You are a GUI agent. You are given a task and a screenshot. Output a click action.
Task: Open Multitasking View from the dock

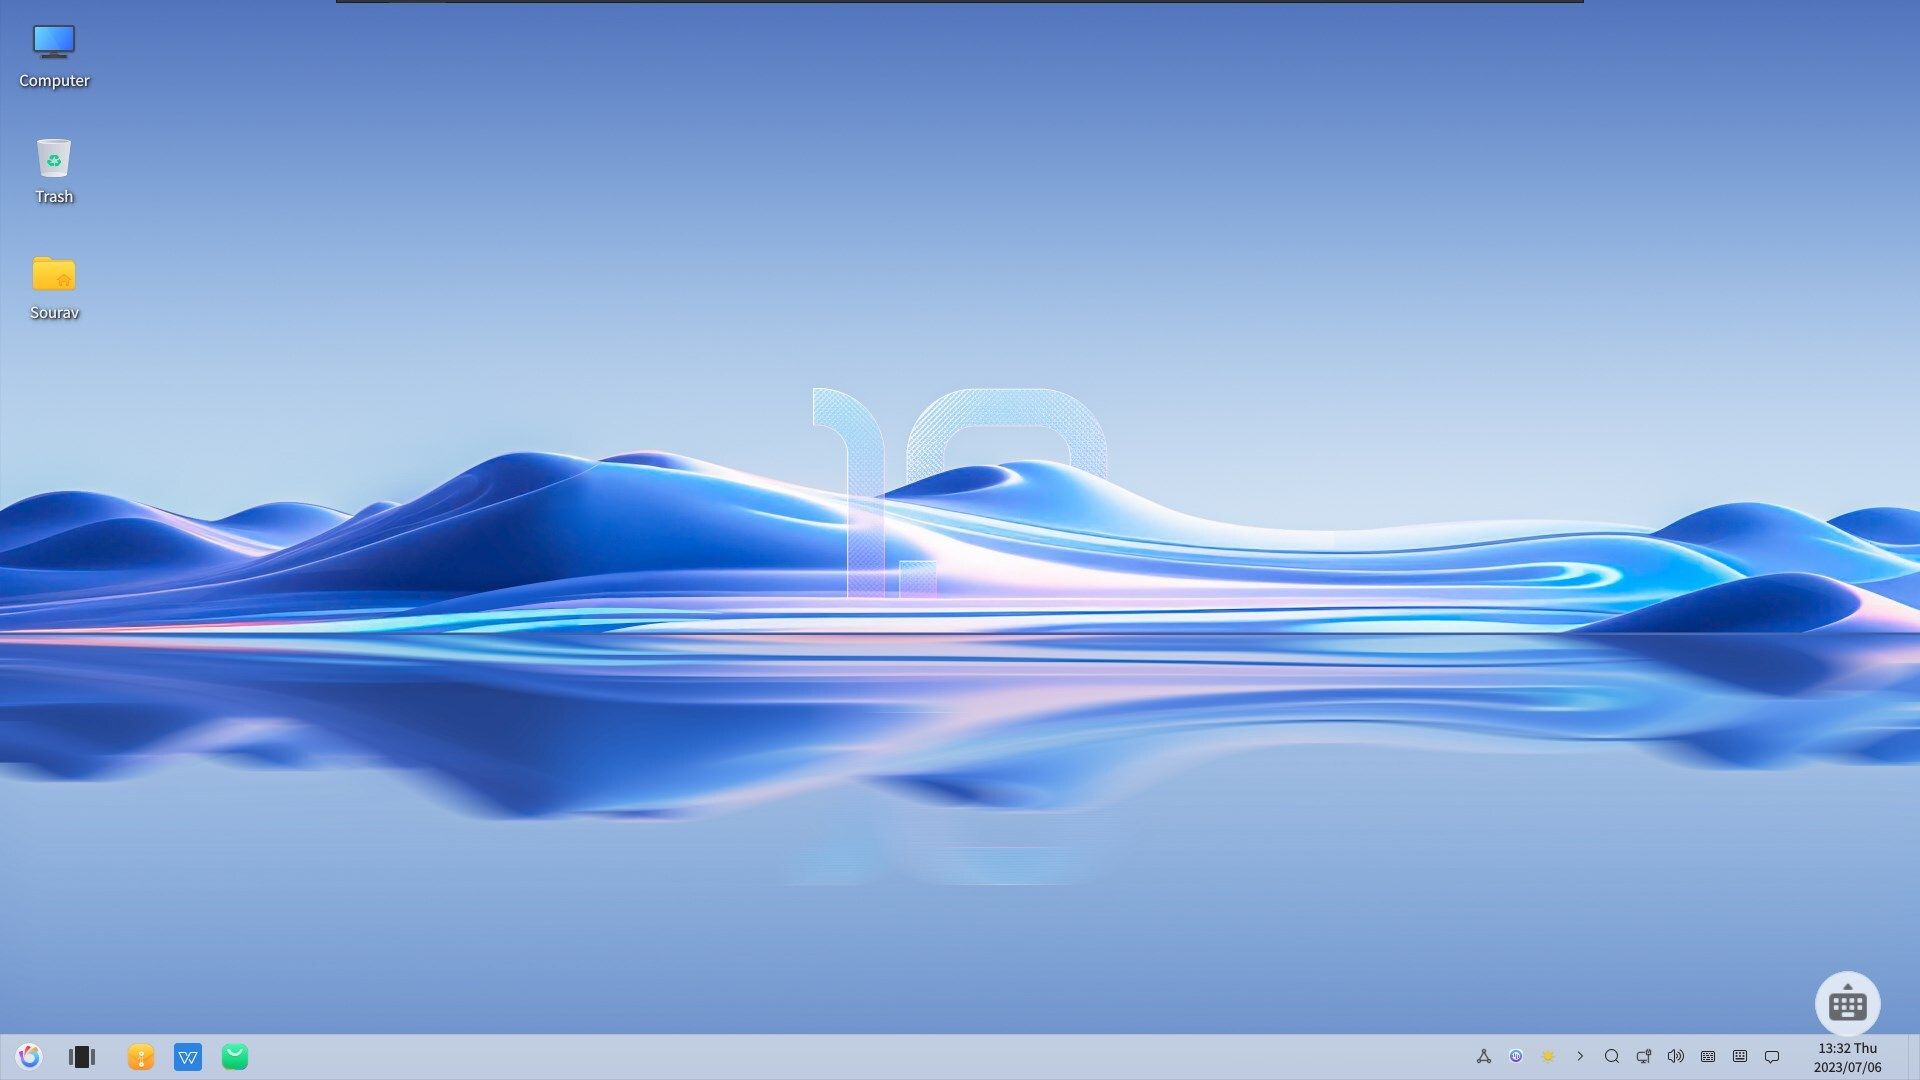coord(82,1056)
